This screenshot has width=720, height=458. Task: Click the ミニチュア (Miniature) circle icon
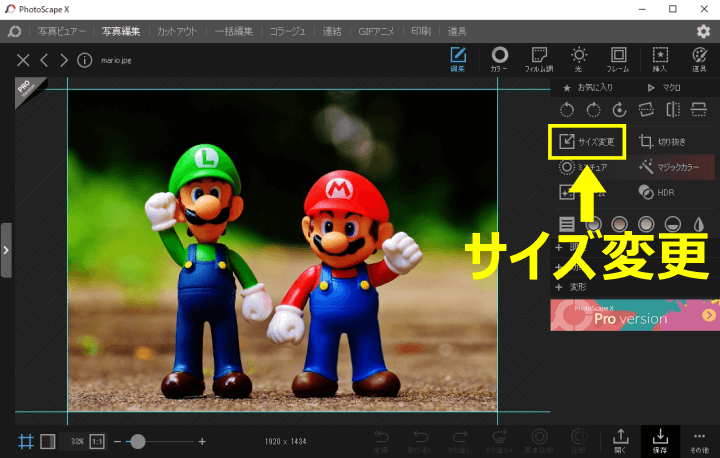click(567, 167)
